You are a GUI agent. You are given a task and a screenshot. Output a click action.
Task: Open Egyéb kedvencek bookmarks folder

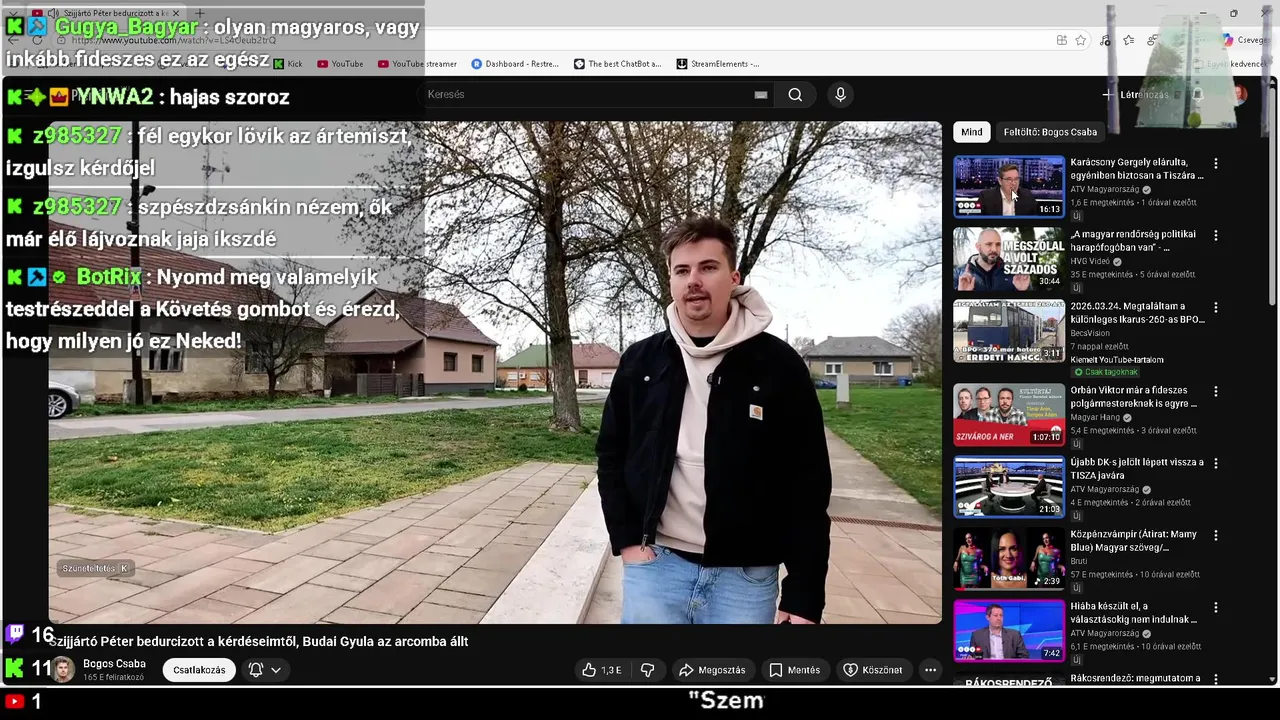click(1233, 64)
